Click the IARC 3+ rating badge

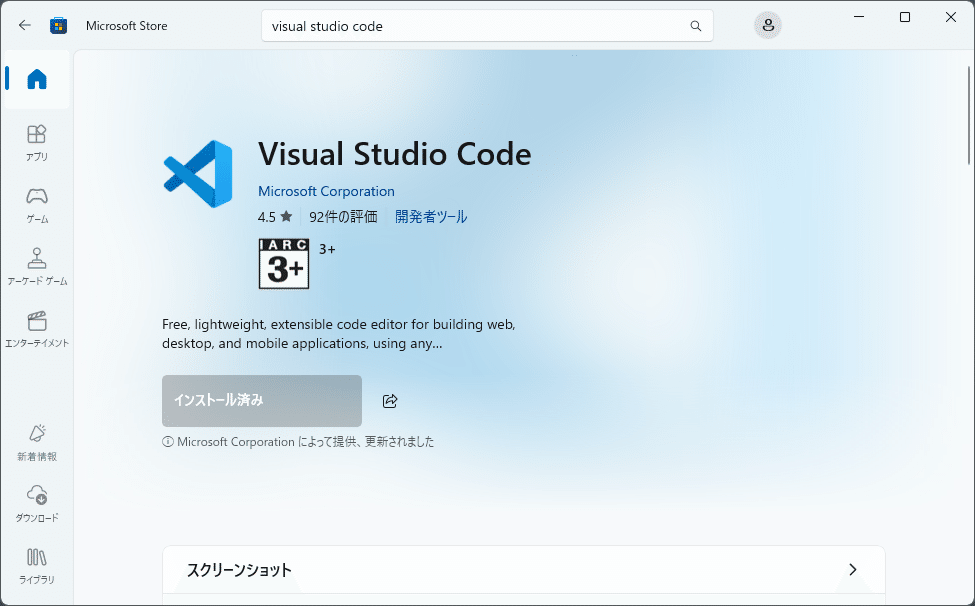[284, 264]
